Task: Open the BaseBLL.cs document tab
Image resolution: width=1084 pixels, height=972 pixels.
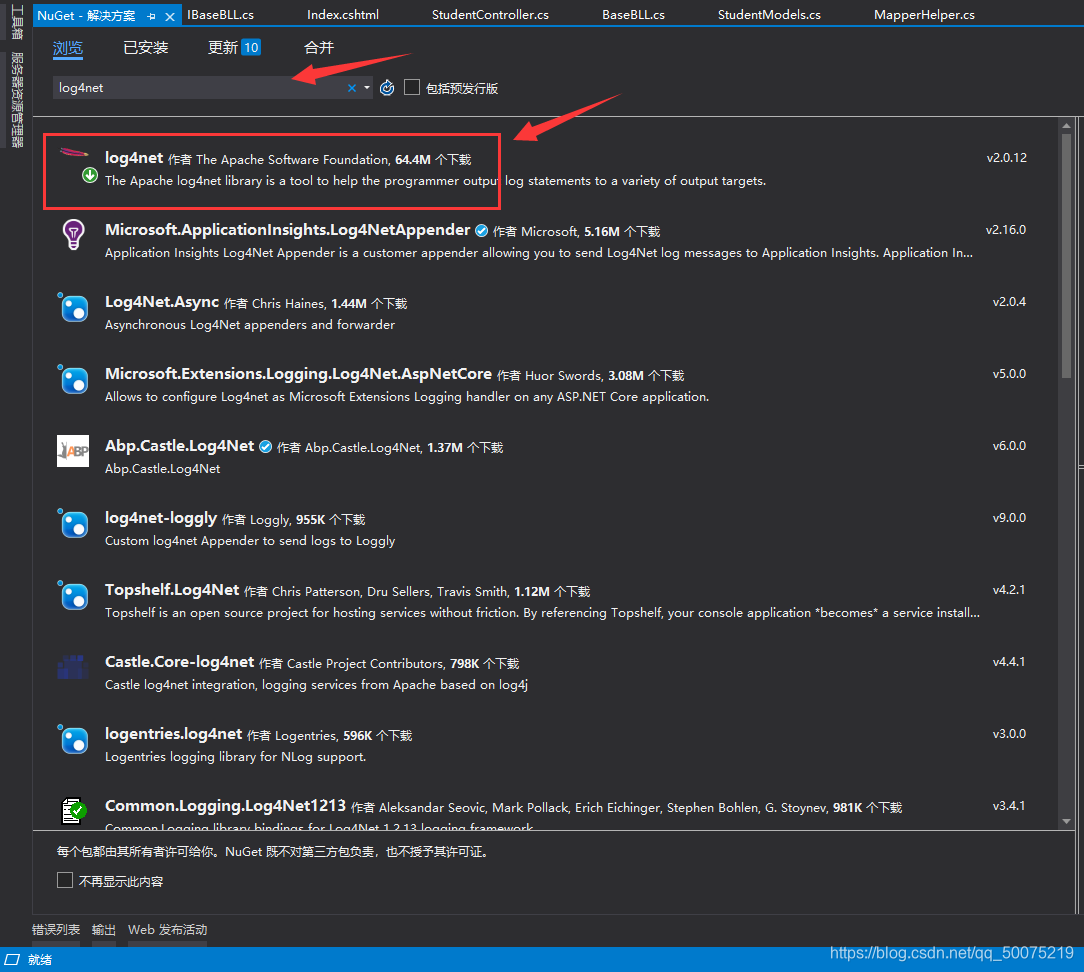Action: 633,15
